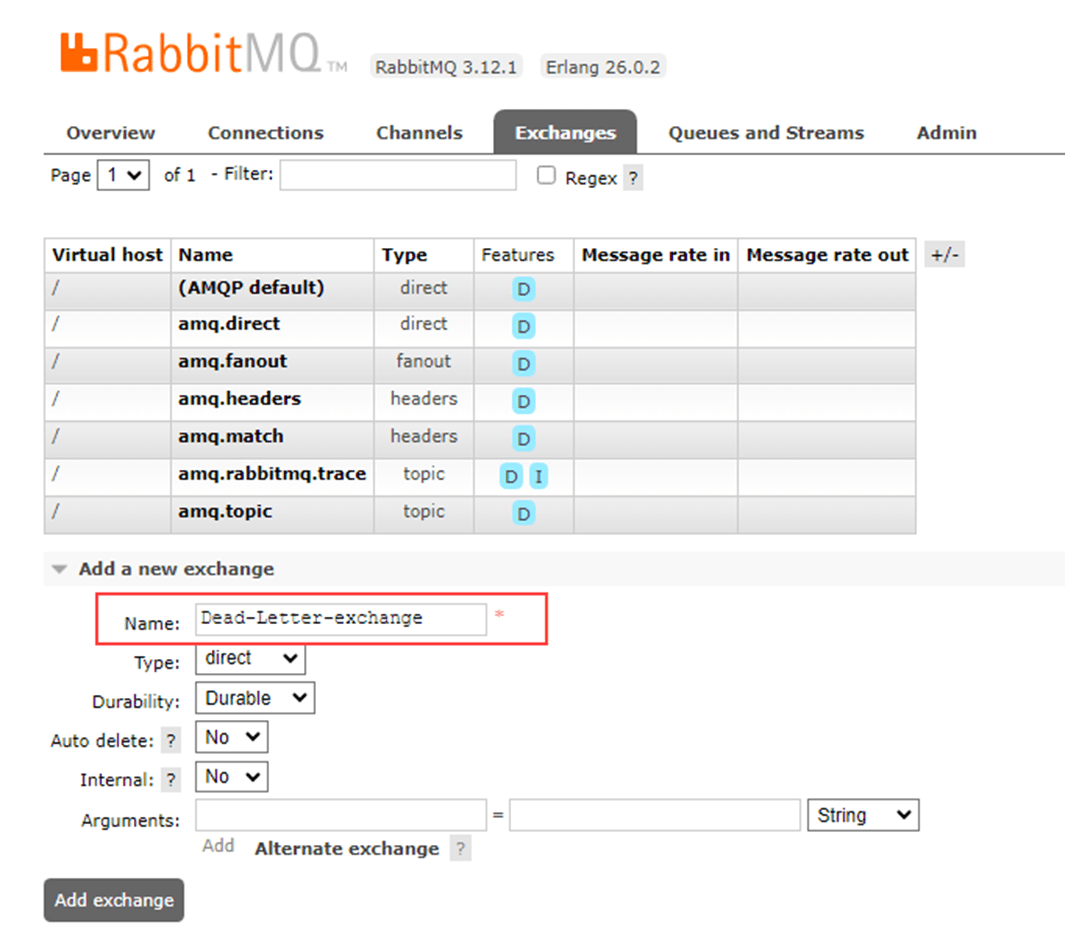This screenshot has height=933, width=1065.
Task: Click the Arguments value input field
Action: [x=655, y=815]
